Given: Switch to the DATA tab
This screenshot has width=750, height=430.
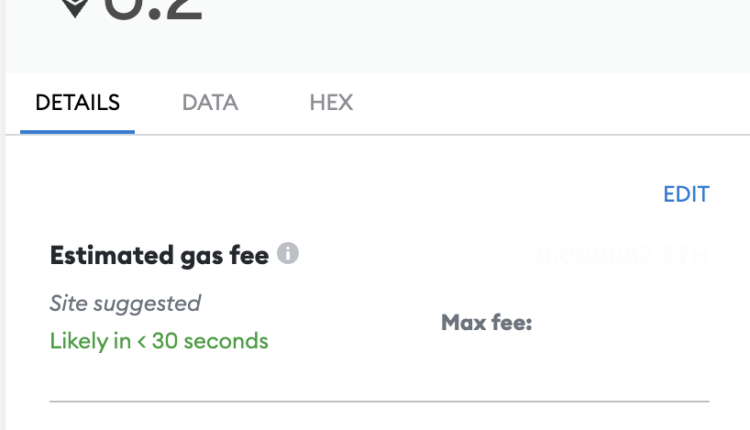Looking at the screenshot, I should (210, 102).
